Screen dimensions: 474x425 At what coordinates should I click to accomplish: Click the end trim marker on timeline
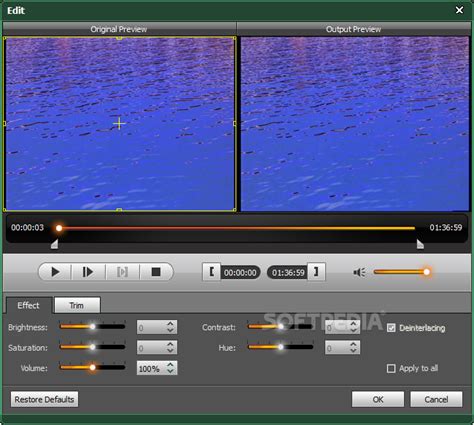click(x=420, y=244)
